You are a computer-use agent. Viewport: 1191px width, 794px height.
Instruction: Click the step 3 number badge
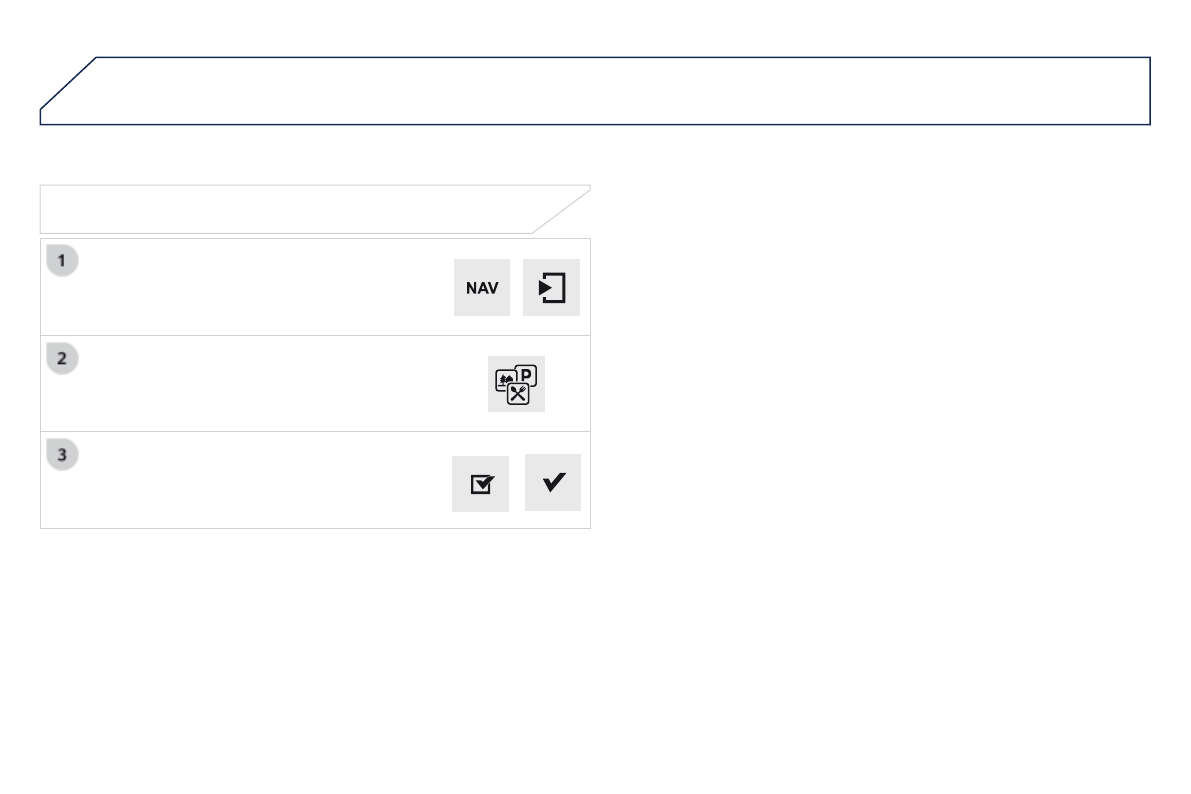(62, 455)
